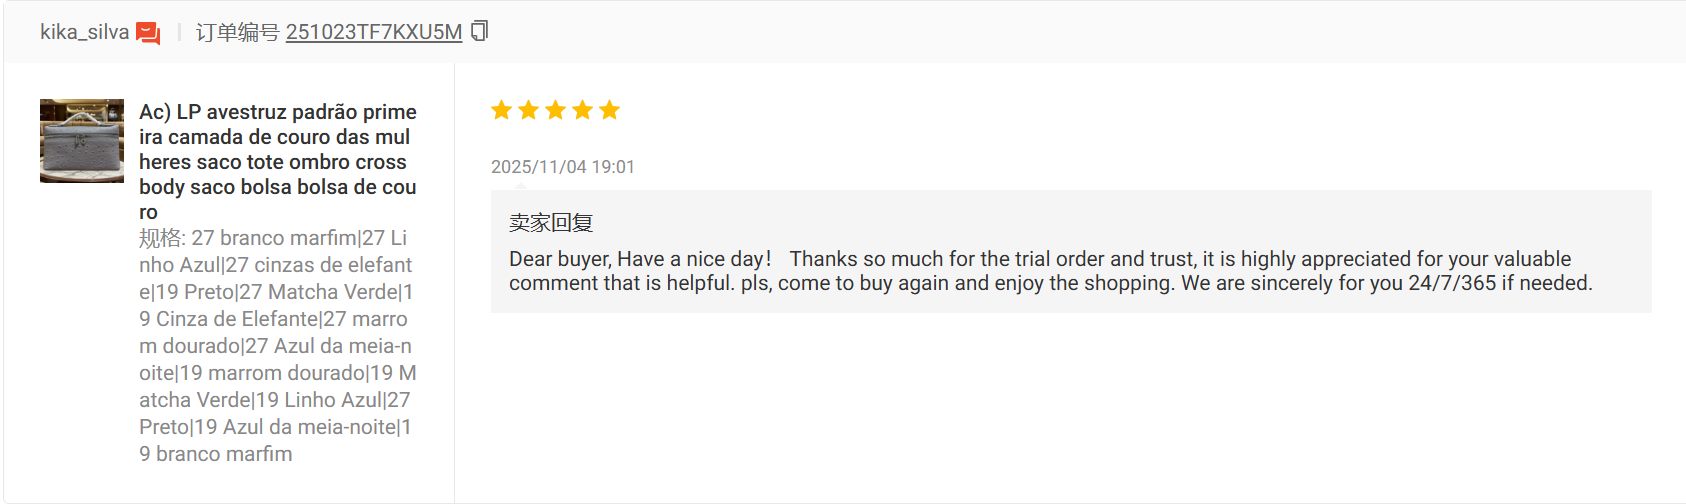The height and width of the screenshot is (504, 1686).
Task: Click the LP avestruz product title
Action: (x=278, y=161)
